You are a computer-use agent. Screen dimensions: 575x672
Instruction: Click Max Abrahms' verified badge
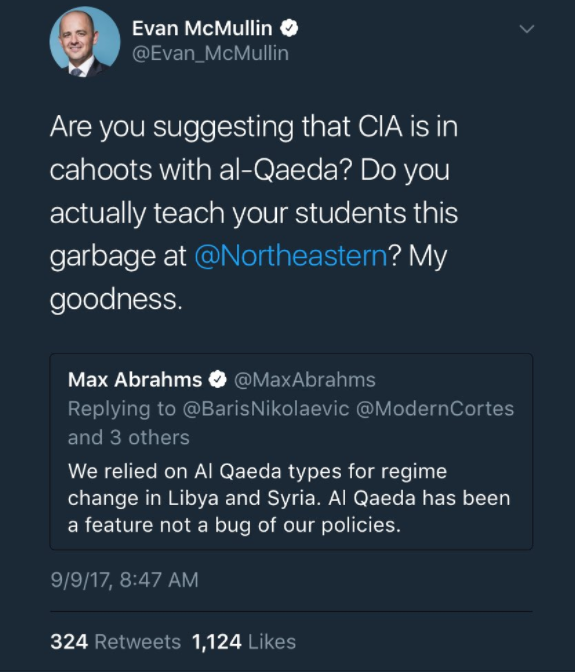pyautogui.click(x=218, y=380)
